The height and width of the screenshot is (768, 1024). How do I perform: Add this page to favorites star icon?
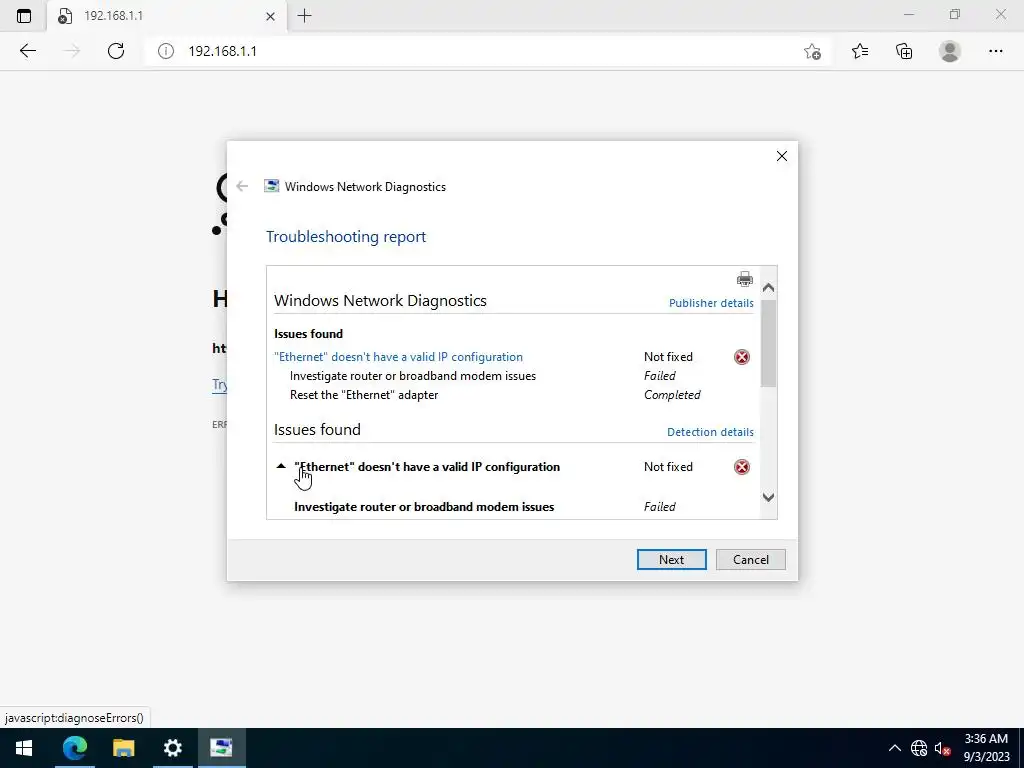tap(812, 51)
